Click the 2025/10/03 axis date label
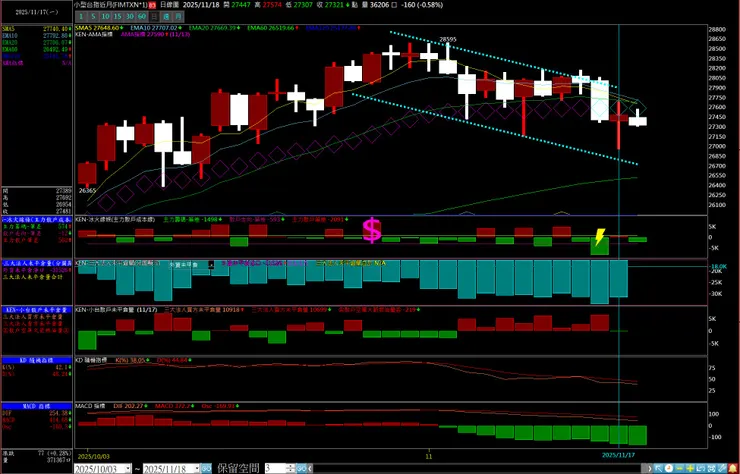This screenshot has height=474, width=740. (x=92, y=457)
